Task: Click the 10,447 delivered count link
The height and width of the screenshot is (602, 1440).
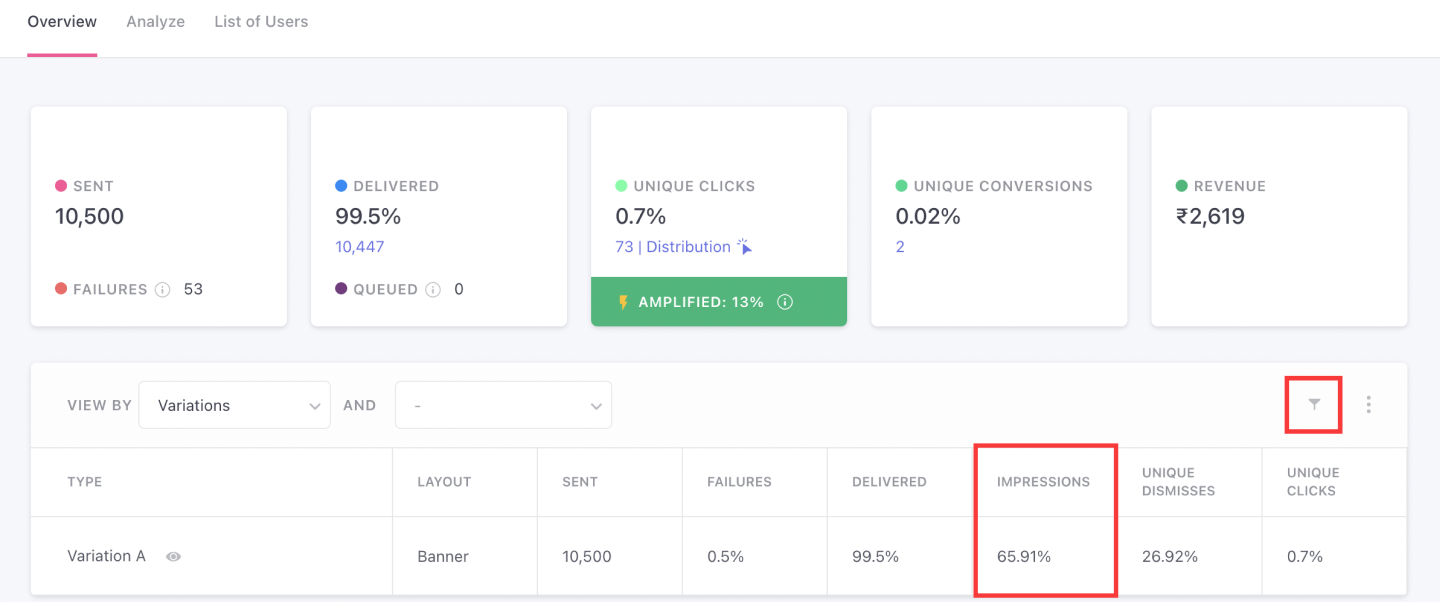Action: coord(359,247)
